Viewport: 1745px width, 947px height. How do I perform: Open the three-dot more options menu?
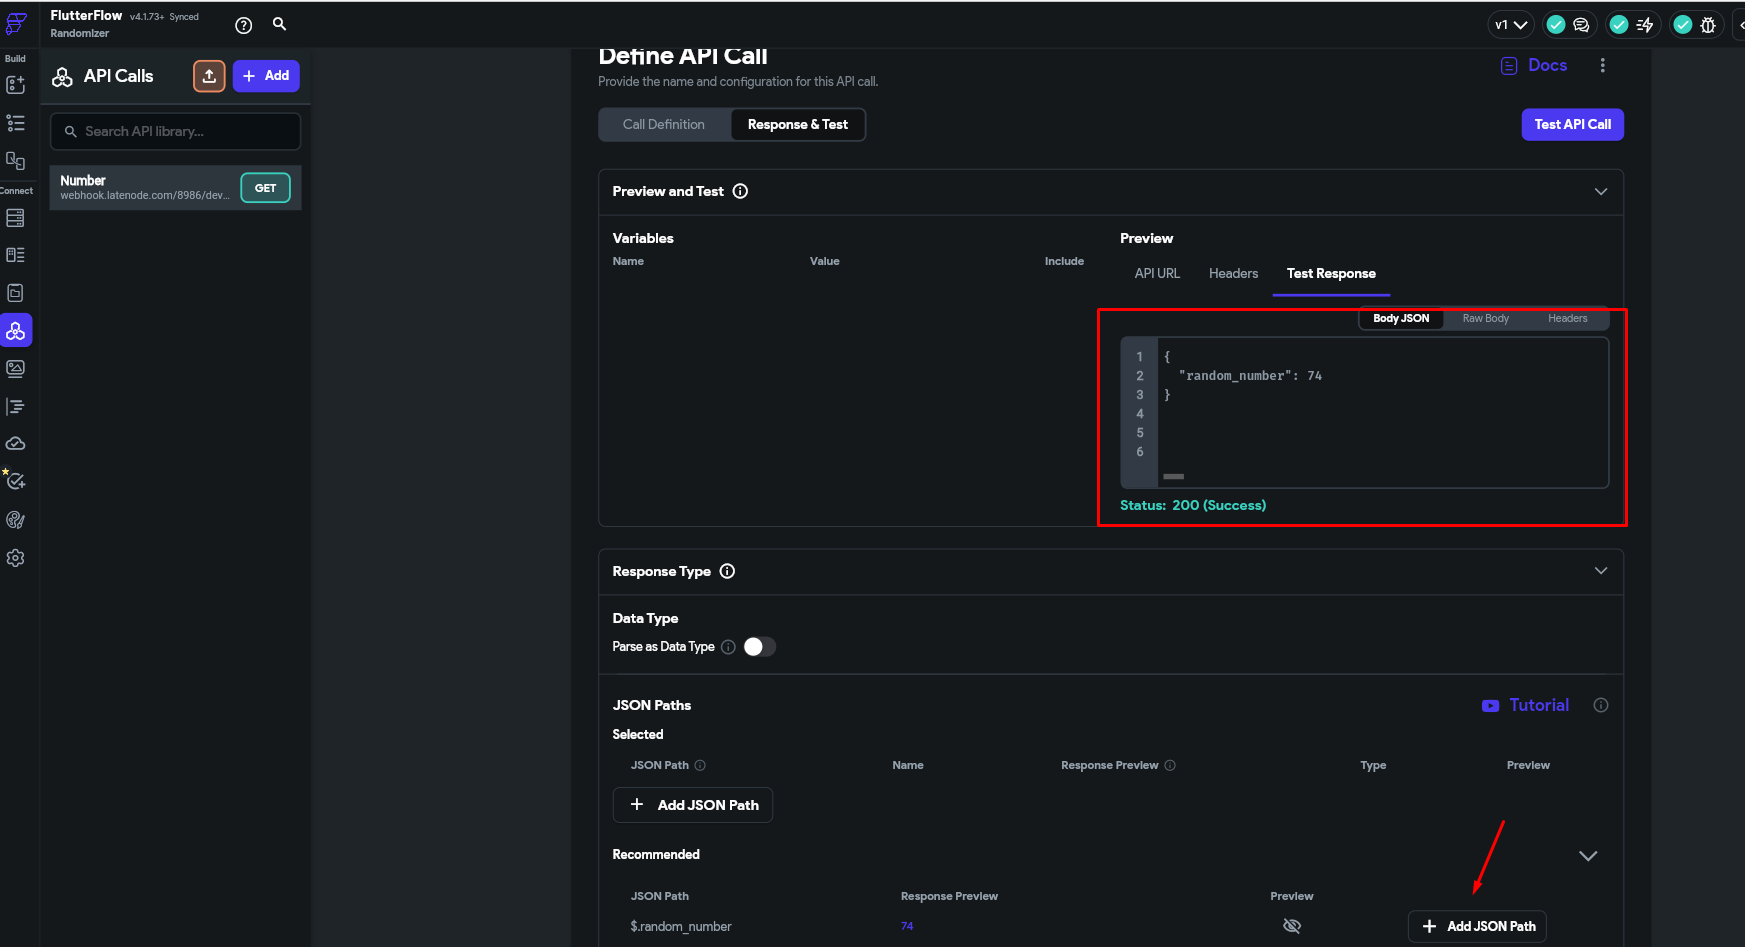[1602, 65]
